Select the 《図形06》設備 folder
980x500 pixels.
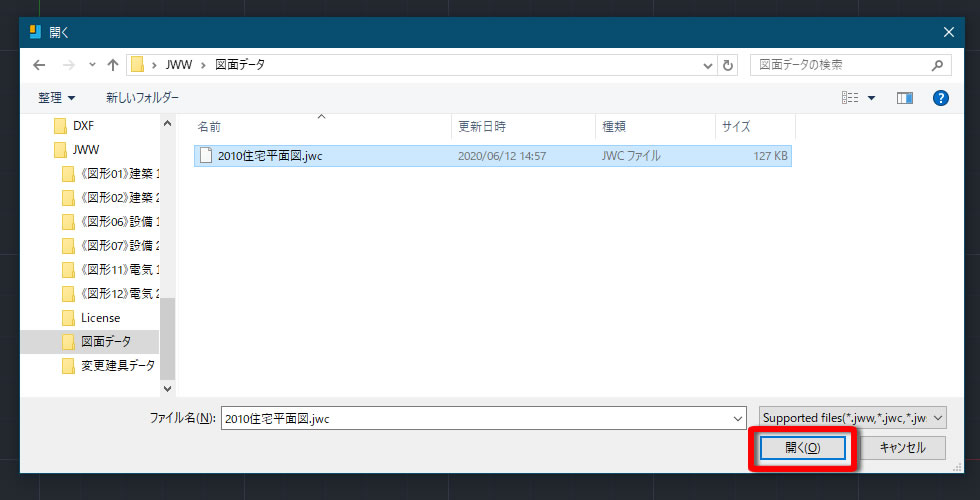pos(110,222)
